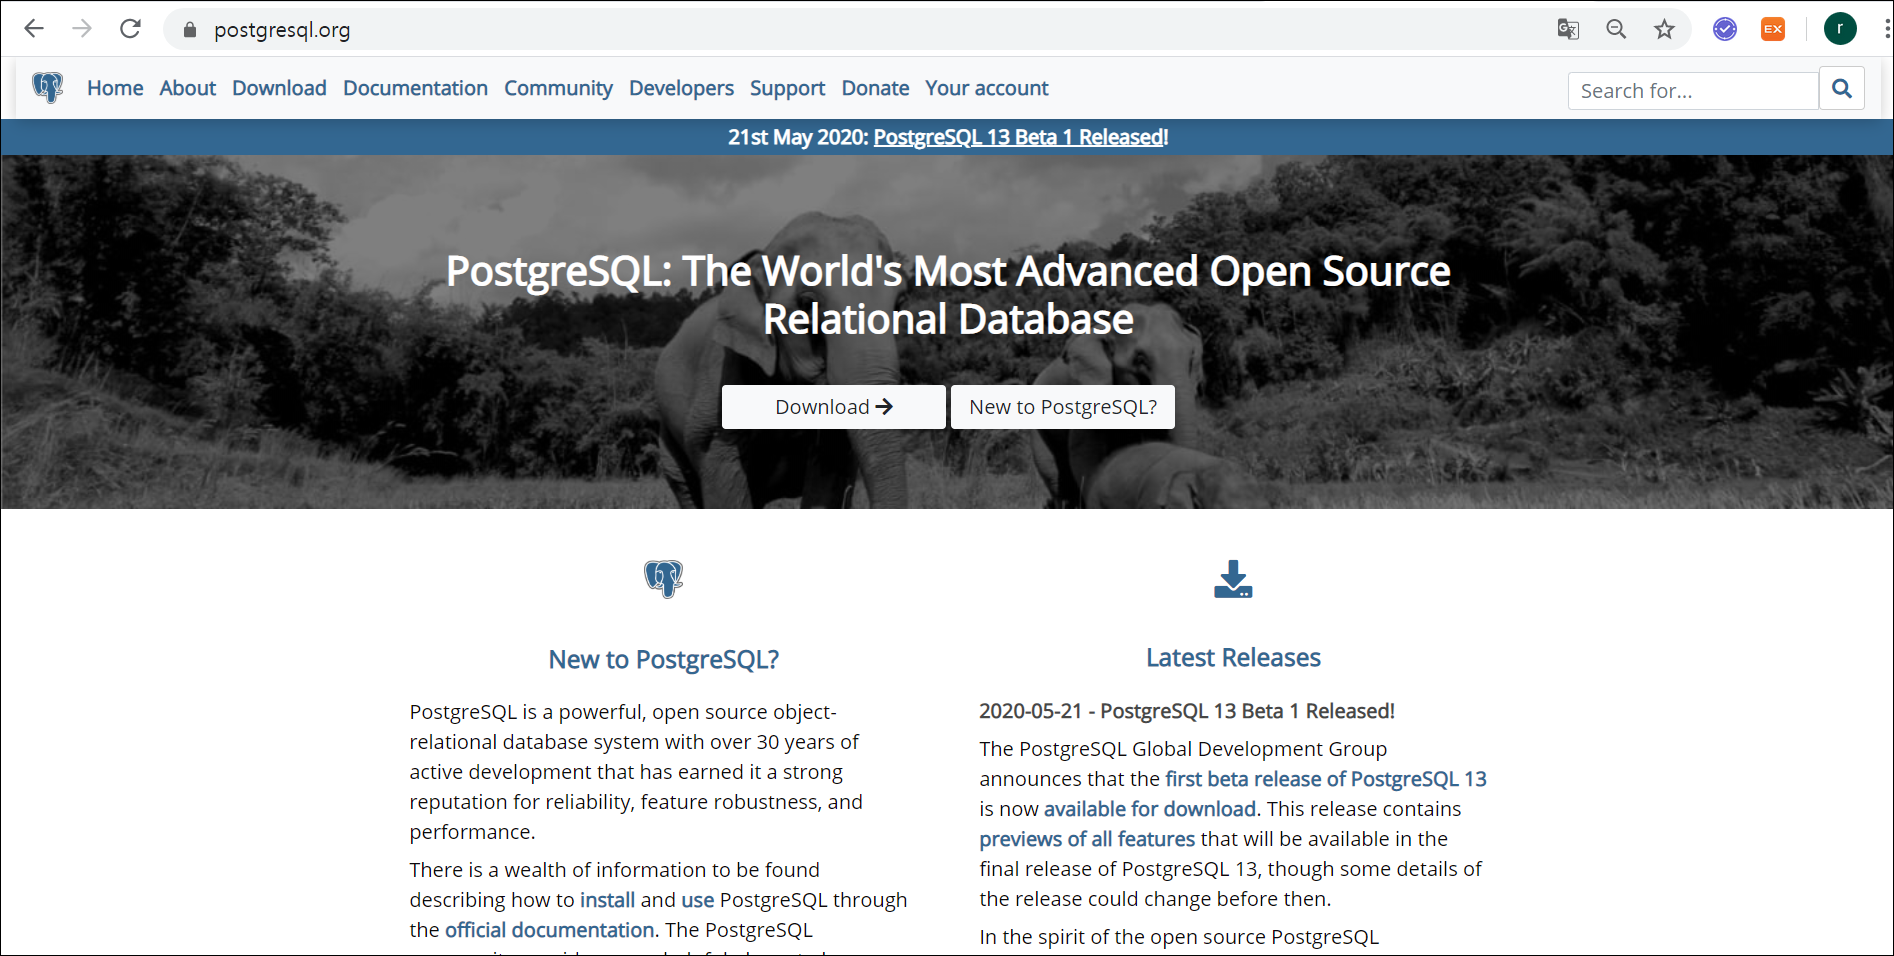Click the 2020-05-21 PostgreSQL 13 Beta 1 headline

pos(1187,711)
